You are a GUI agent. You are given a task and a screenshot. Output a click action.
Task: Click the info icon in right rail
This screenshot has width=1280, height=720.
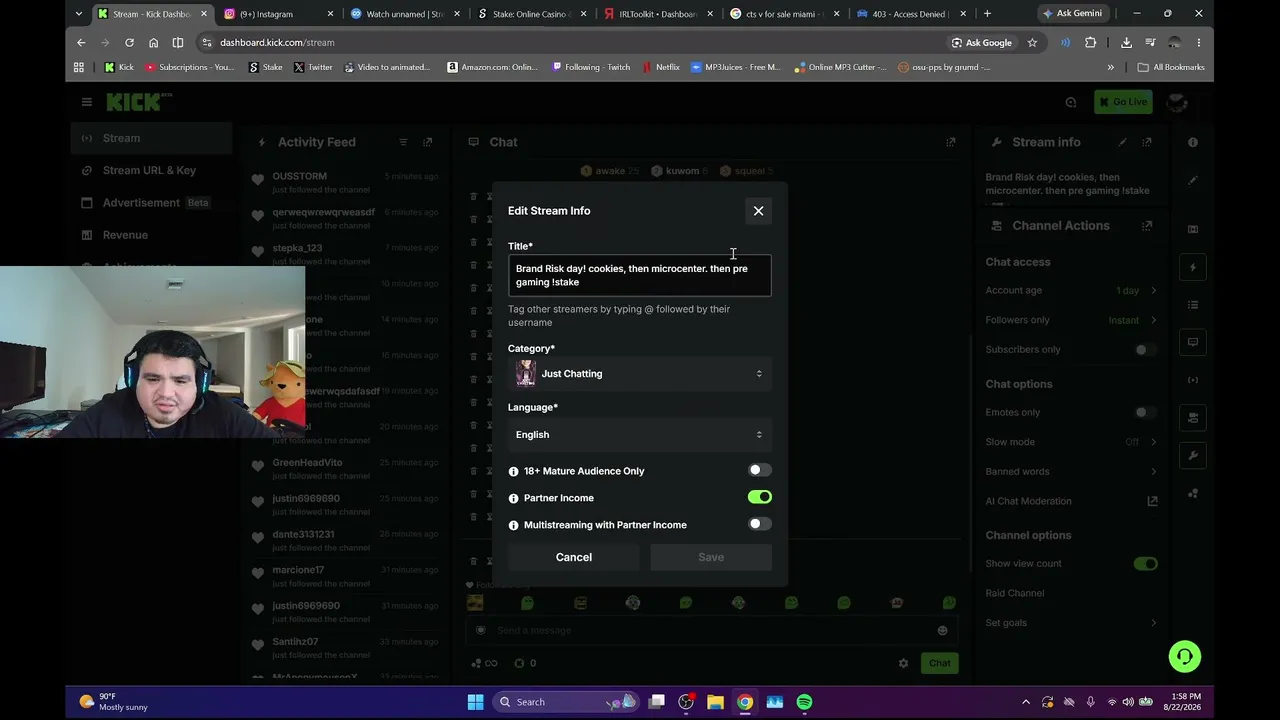(x=1193, y=143)
